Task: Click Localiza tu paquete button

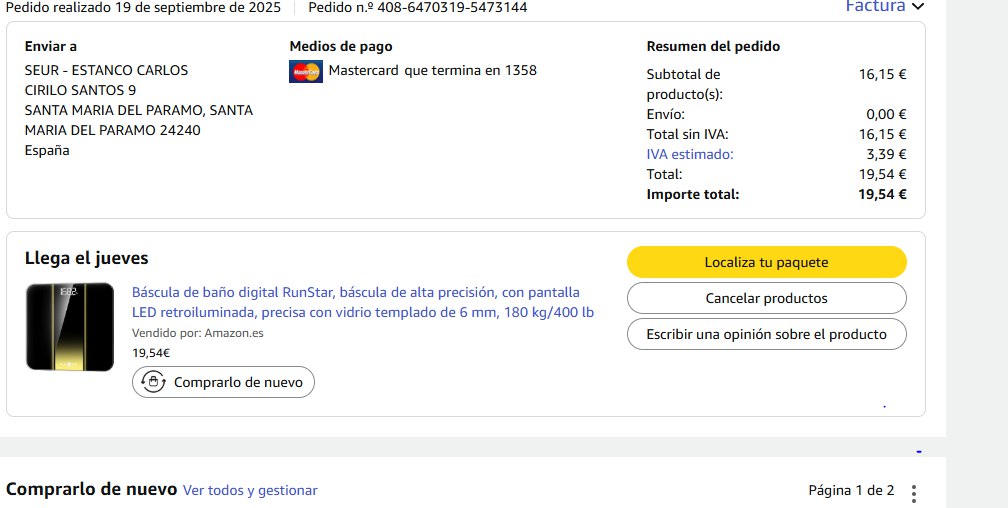Action: [766, 262]
